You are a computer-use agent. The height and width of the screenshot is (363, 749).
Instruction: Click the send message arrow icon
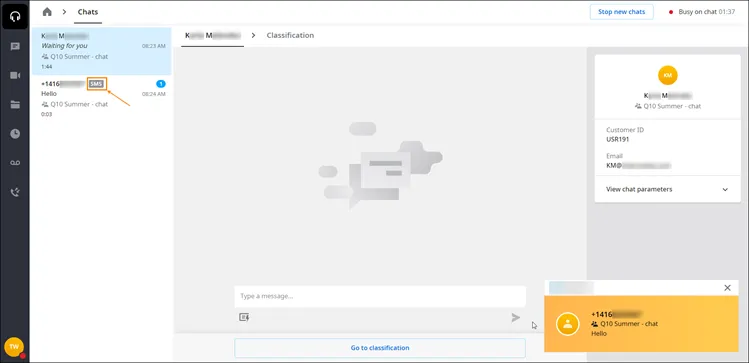(x=515, y=318)
